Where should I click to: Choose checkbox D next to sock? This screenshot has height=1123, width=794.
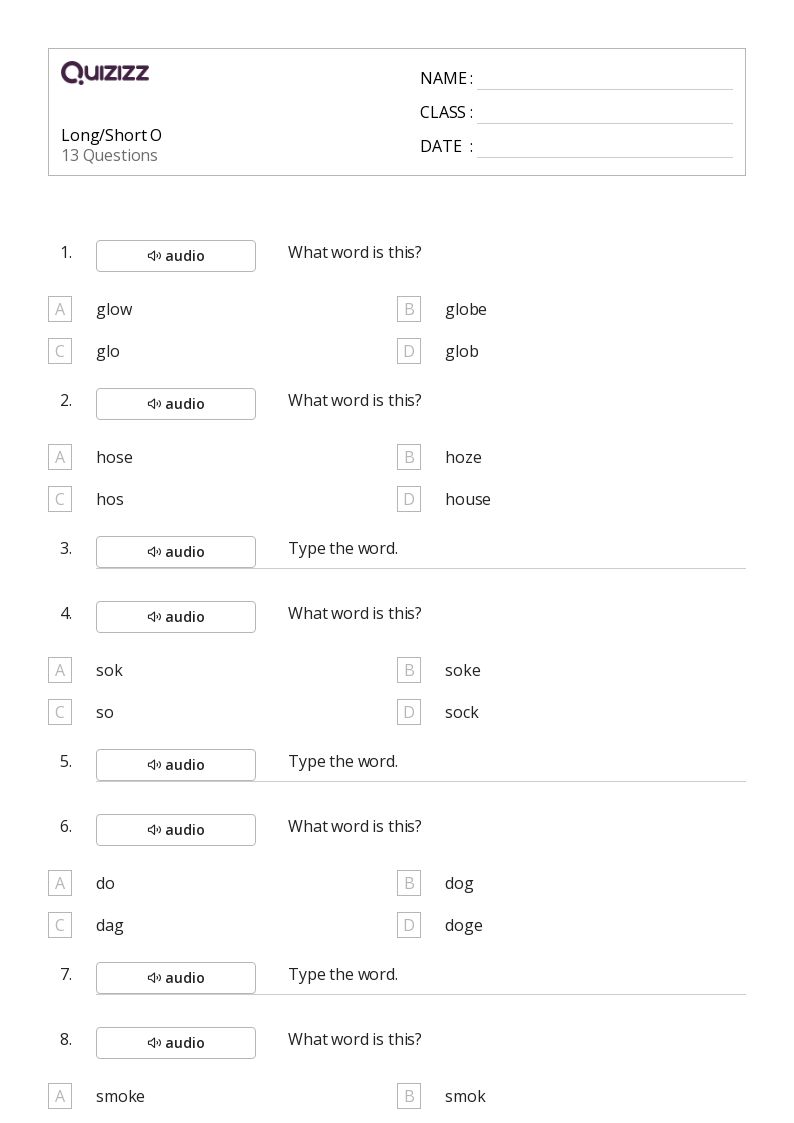pyautogui.click(x=409, y=713)
